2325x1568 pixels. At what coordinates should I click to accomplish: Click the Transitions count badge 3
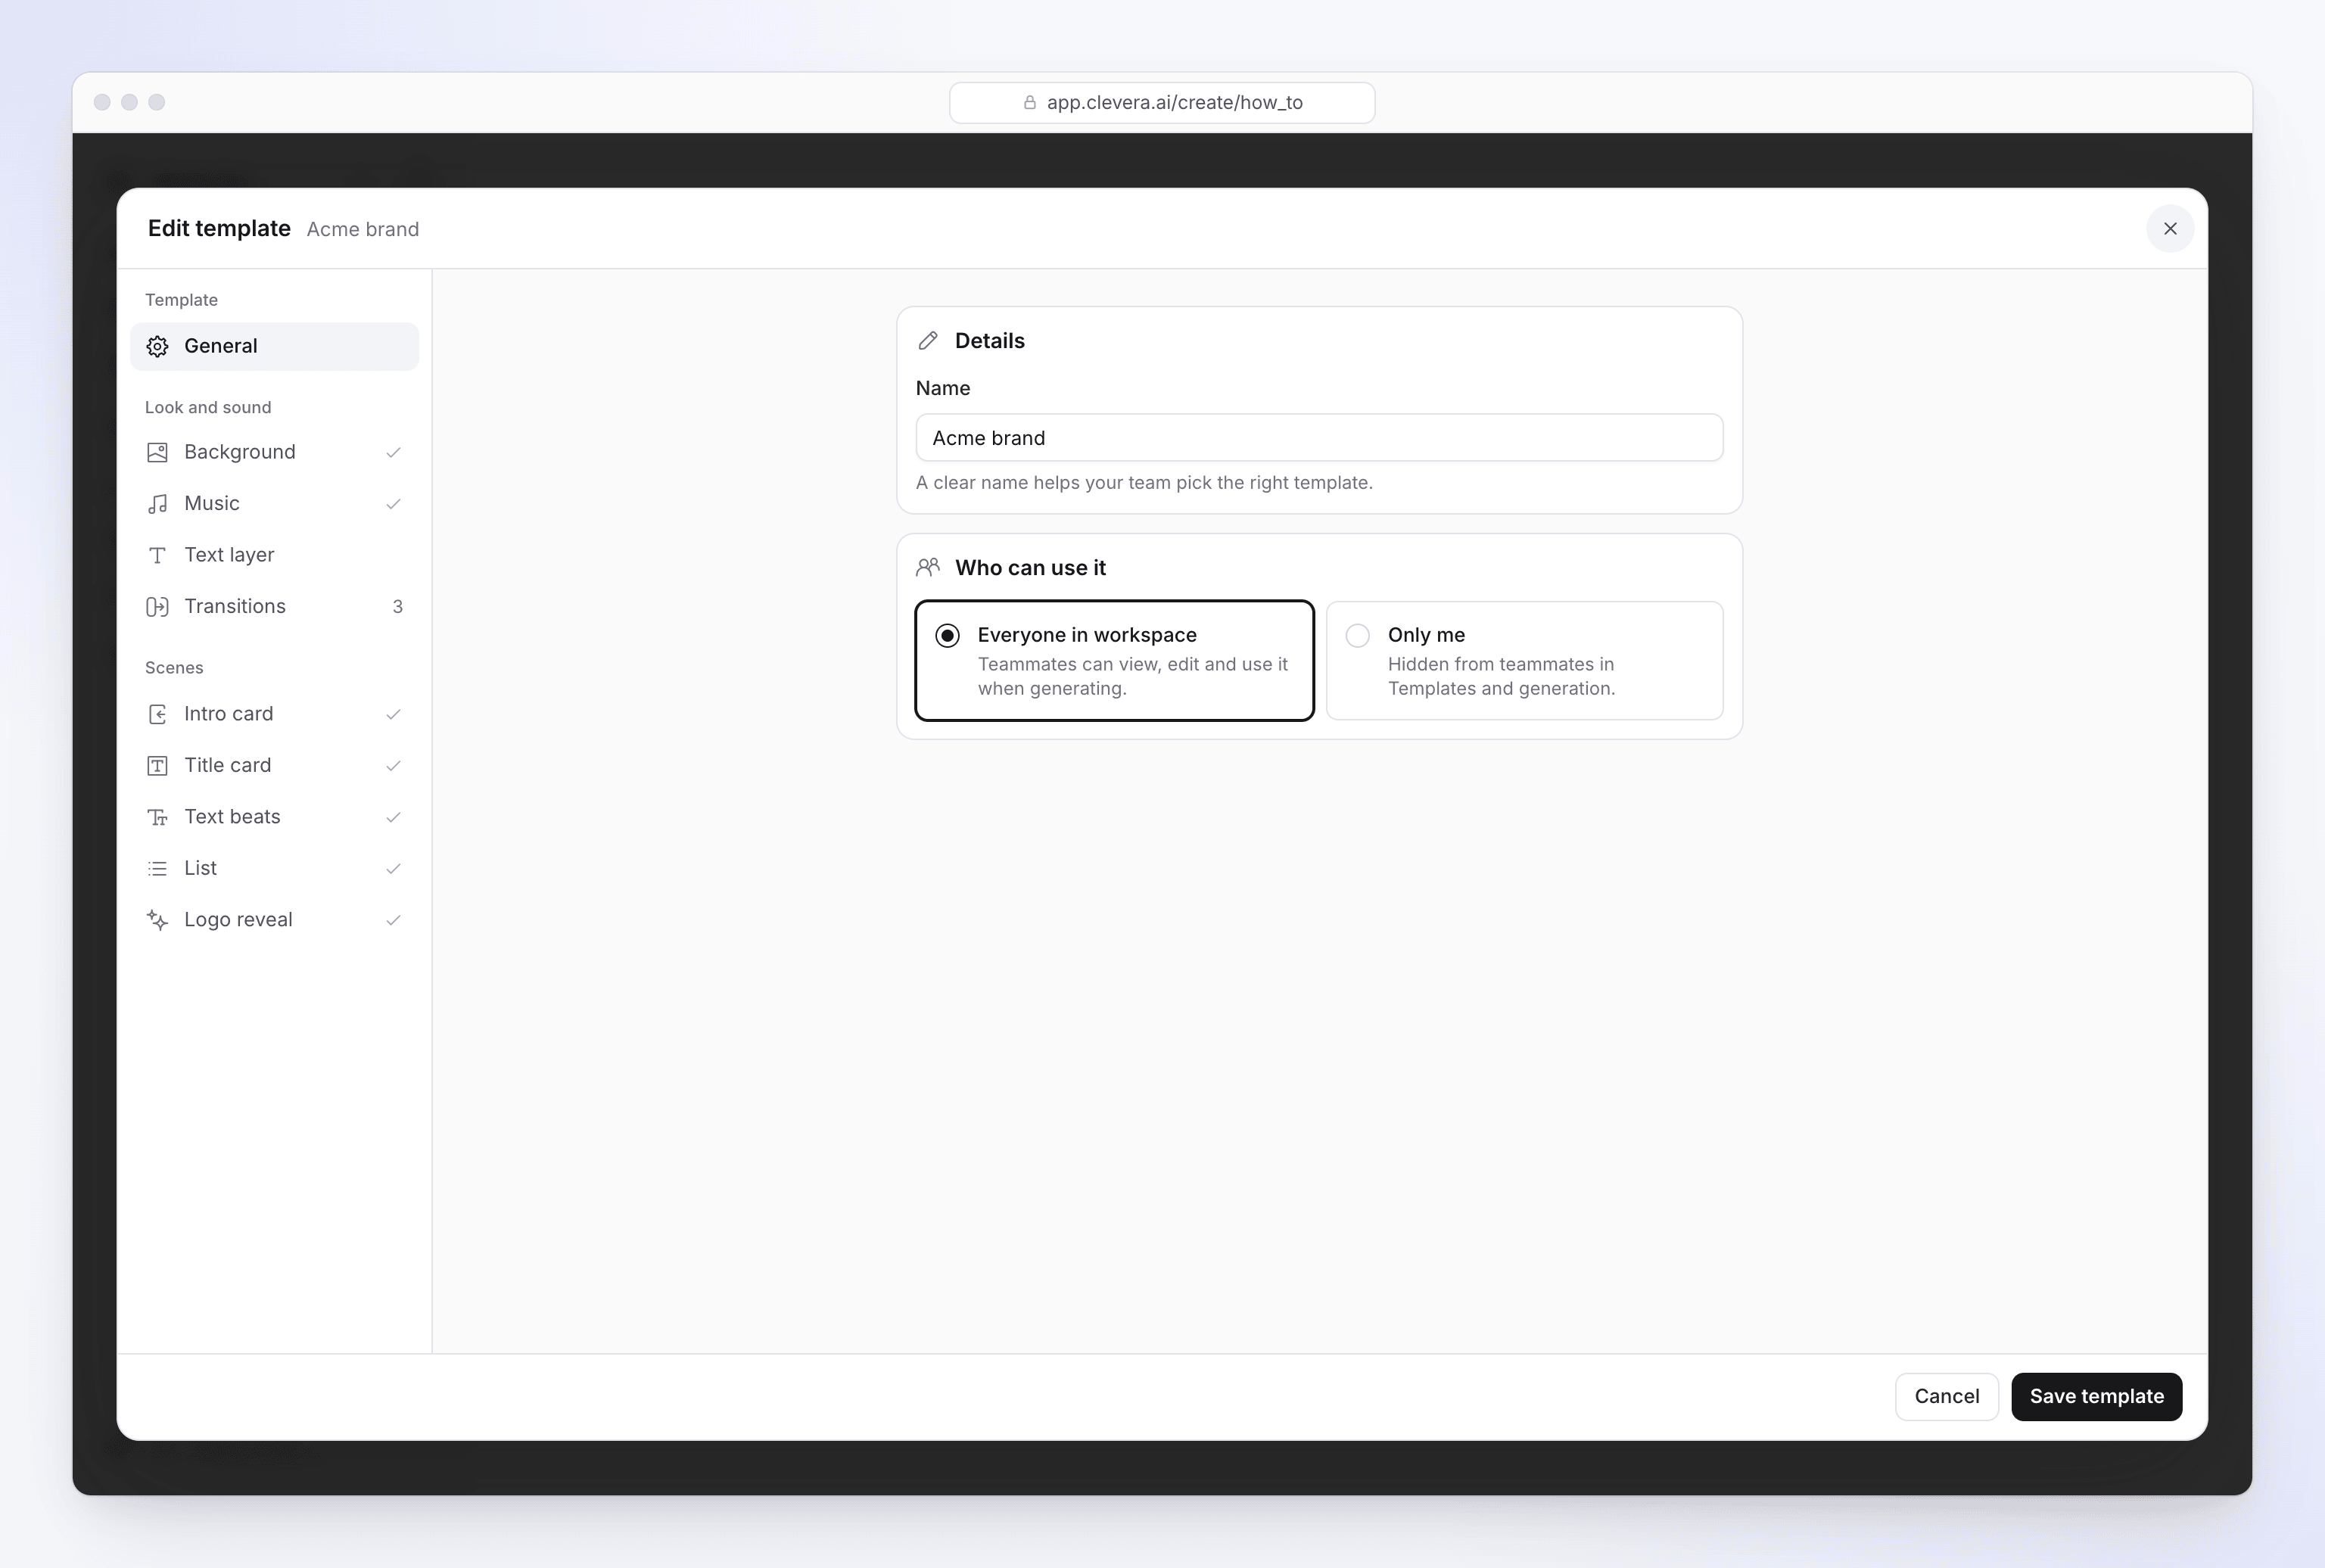[398, 607]
